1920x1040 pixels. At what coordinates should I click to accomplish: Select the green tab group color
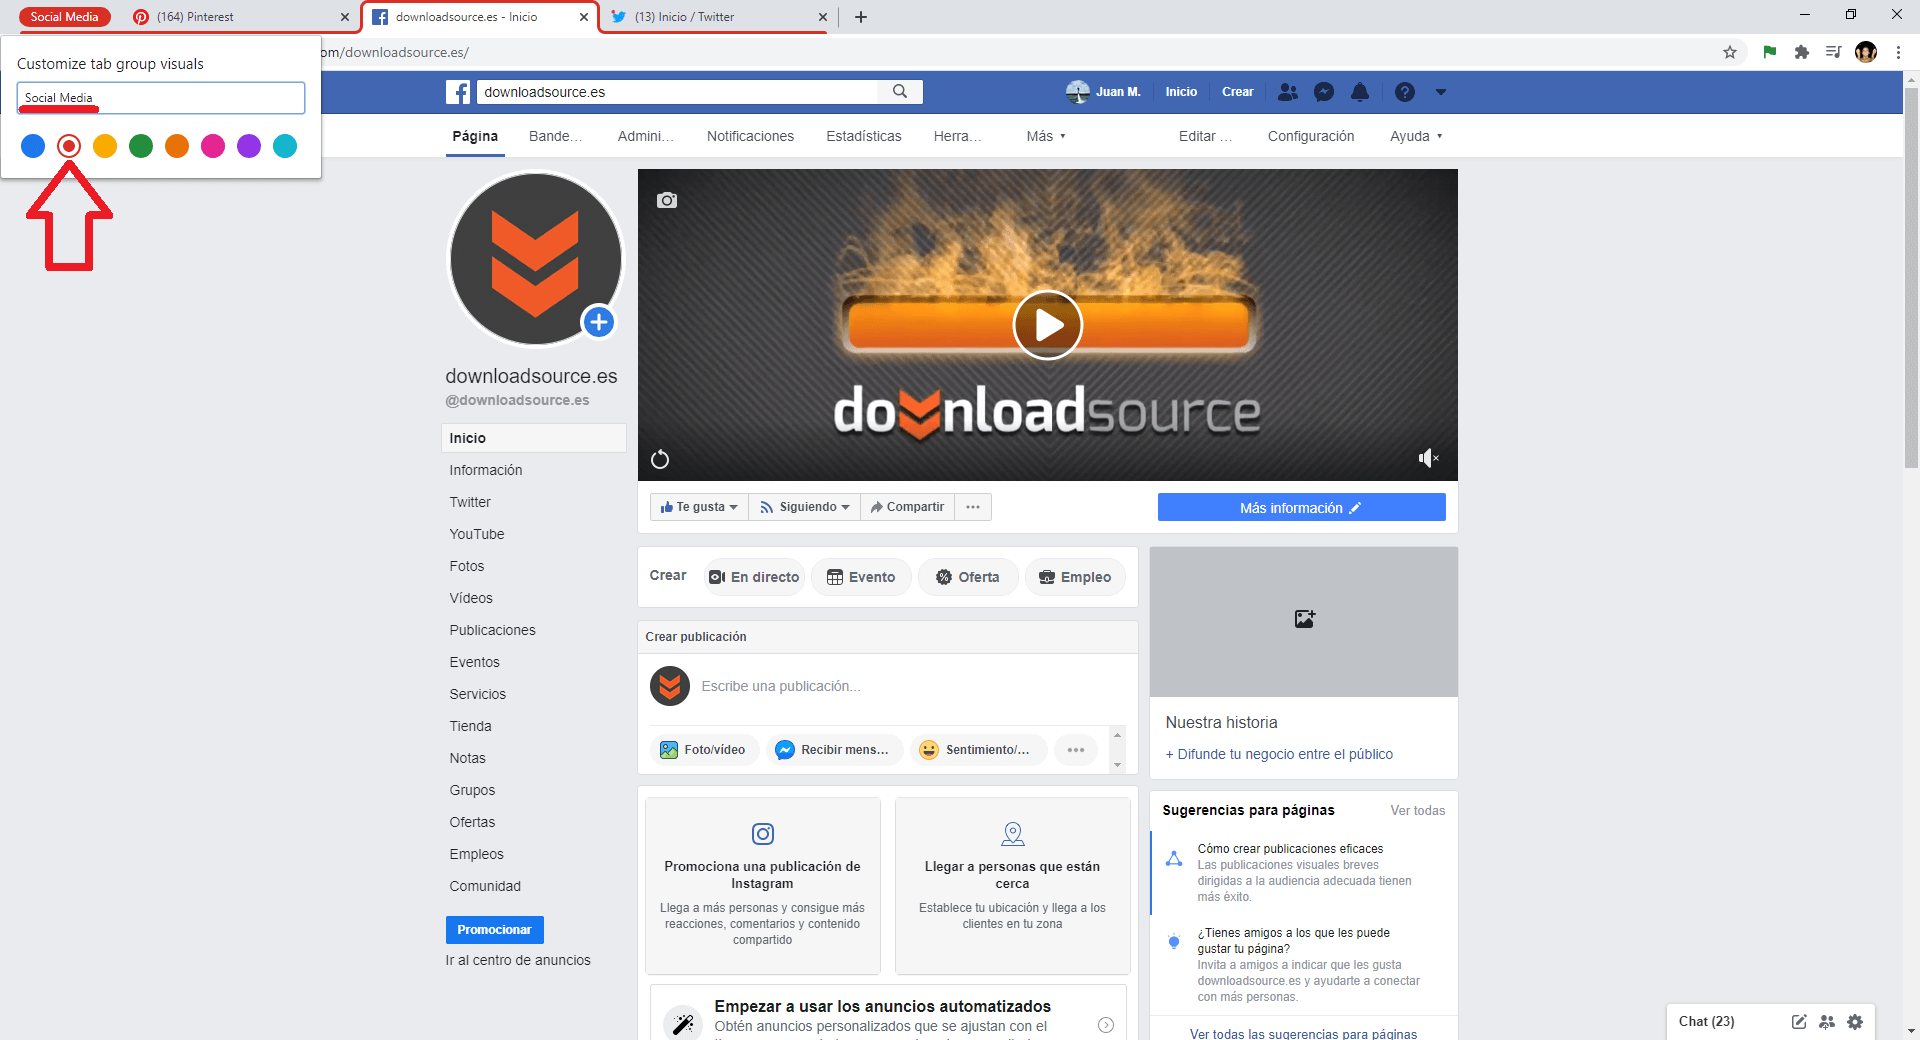click(141, 146)
